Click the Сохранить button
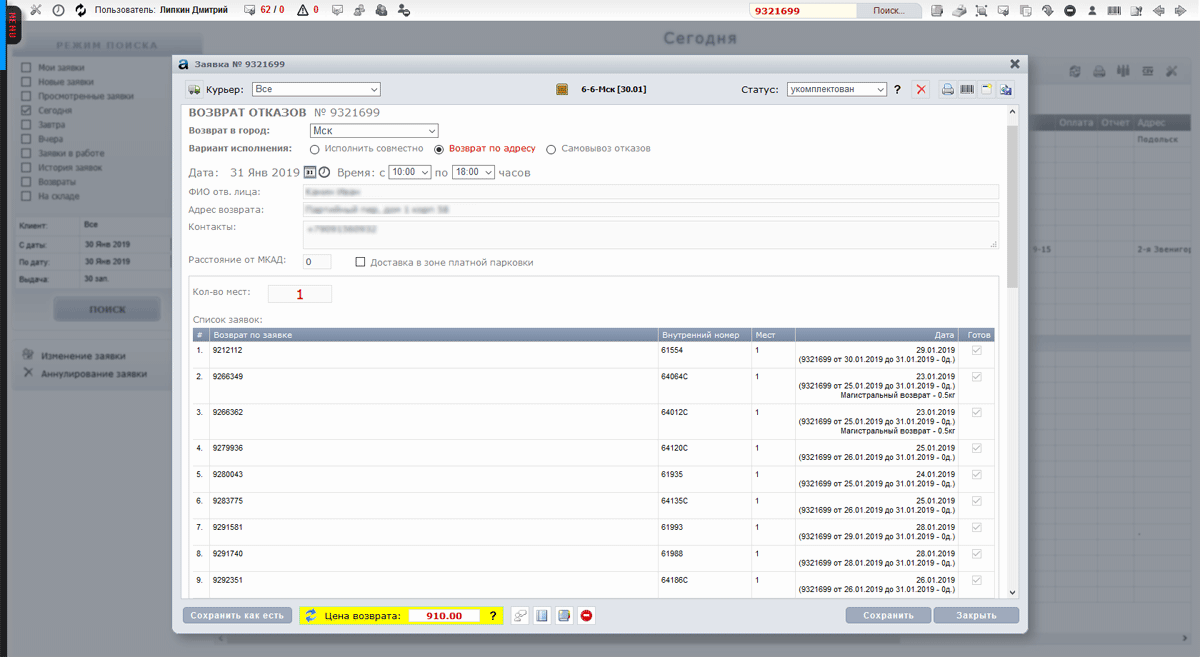The width and height of the screenshot is (1200, 657). point(888,616)
